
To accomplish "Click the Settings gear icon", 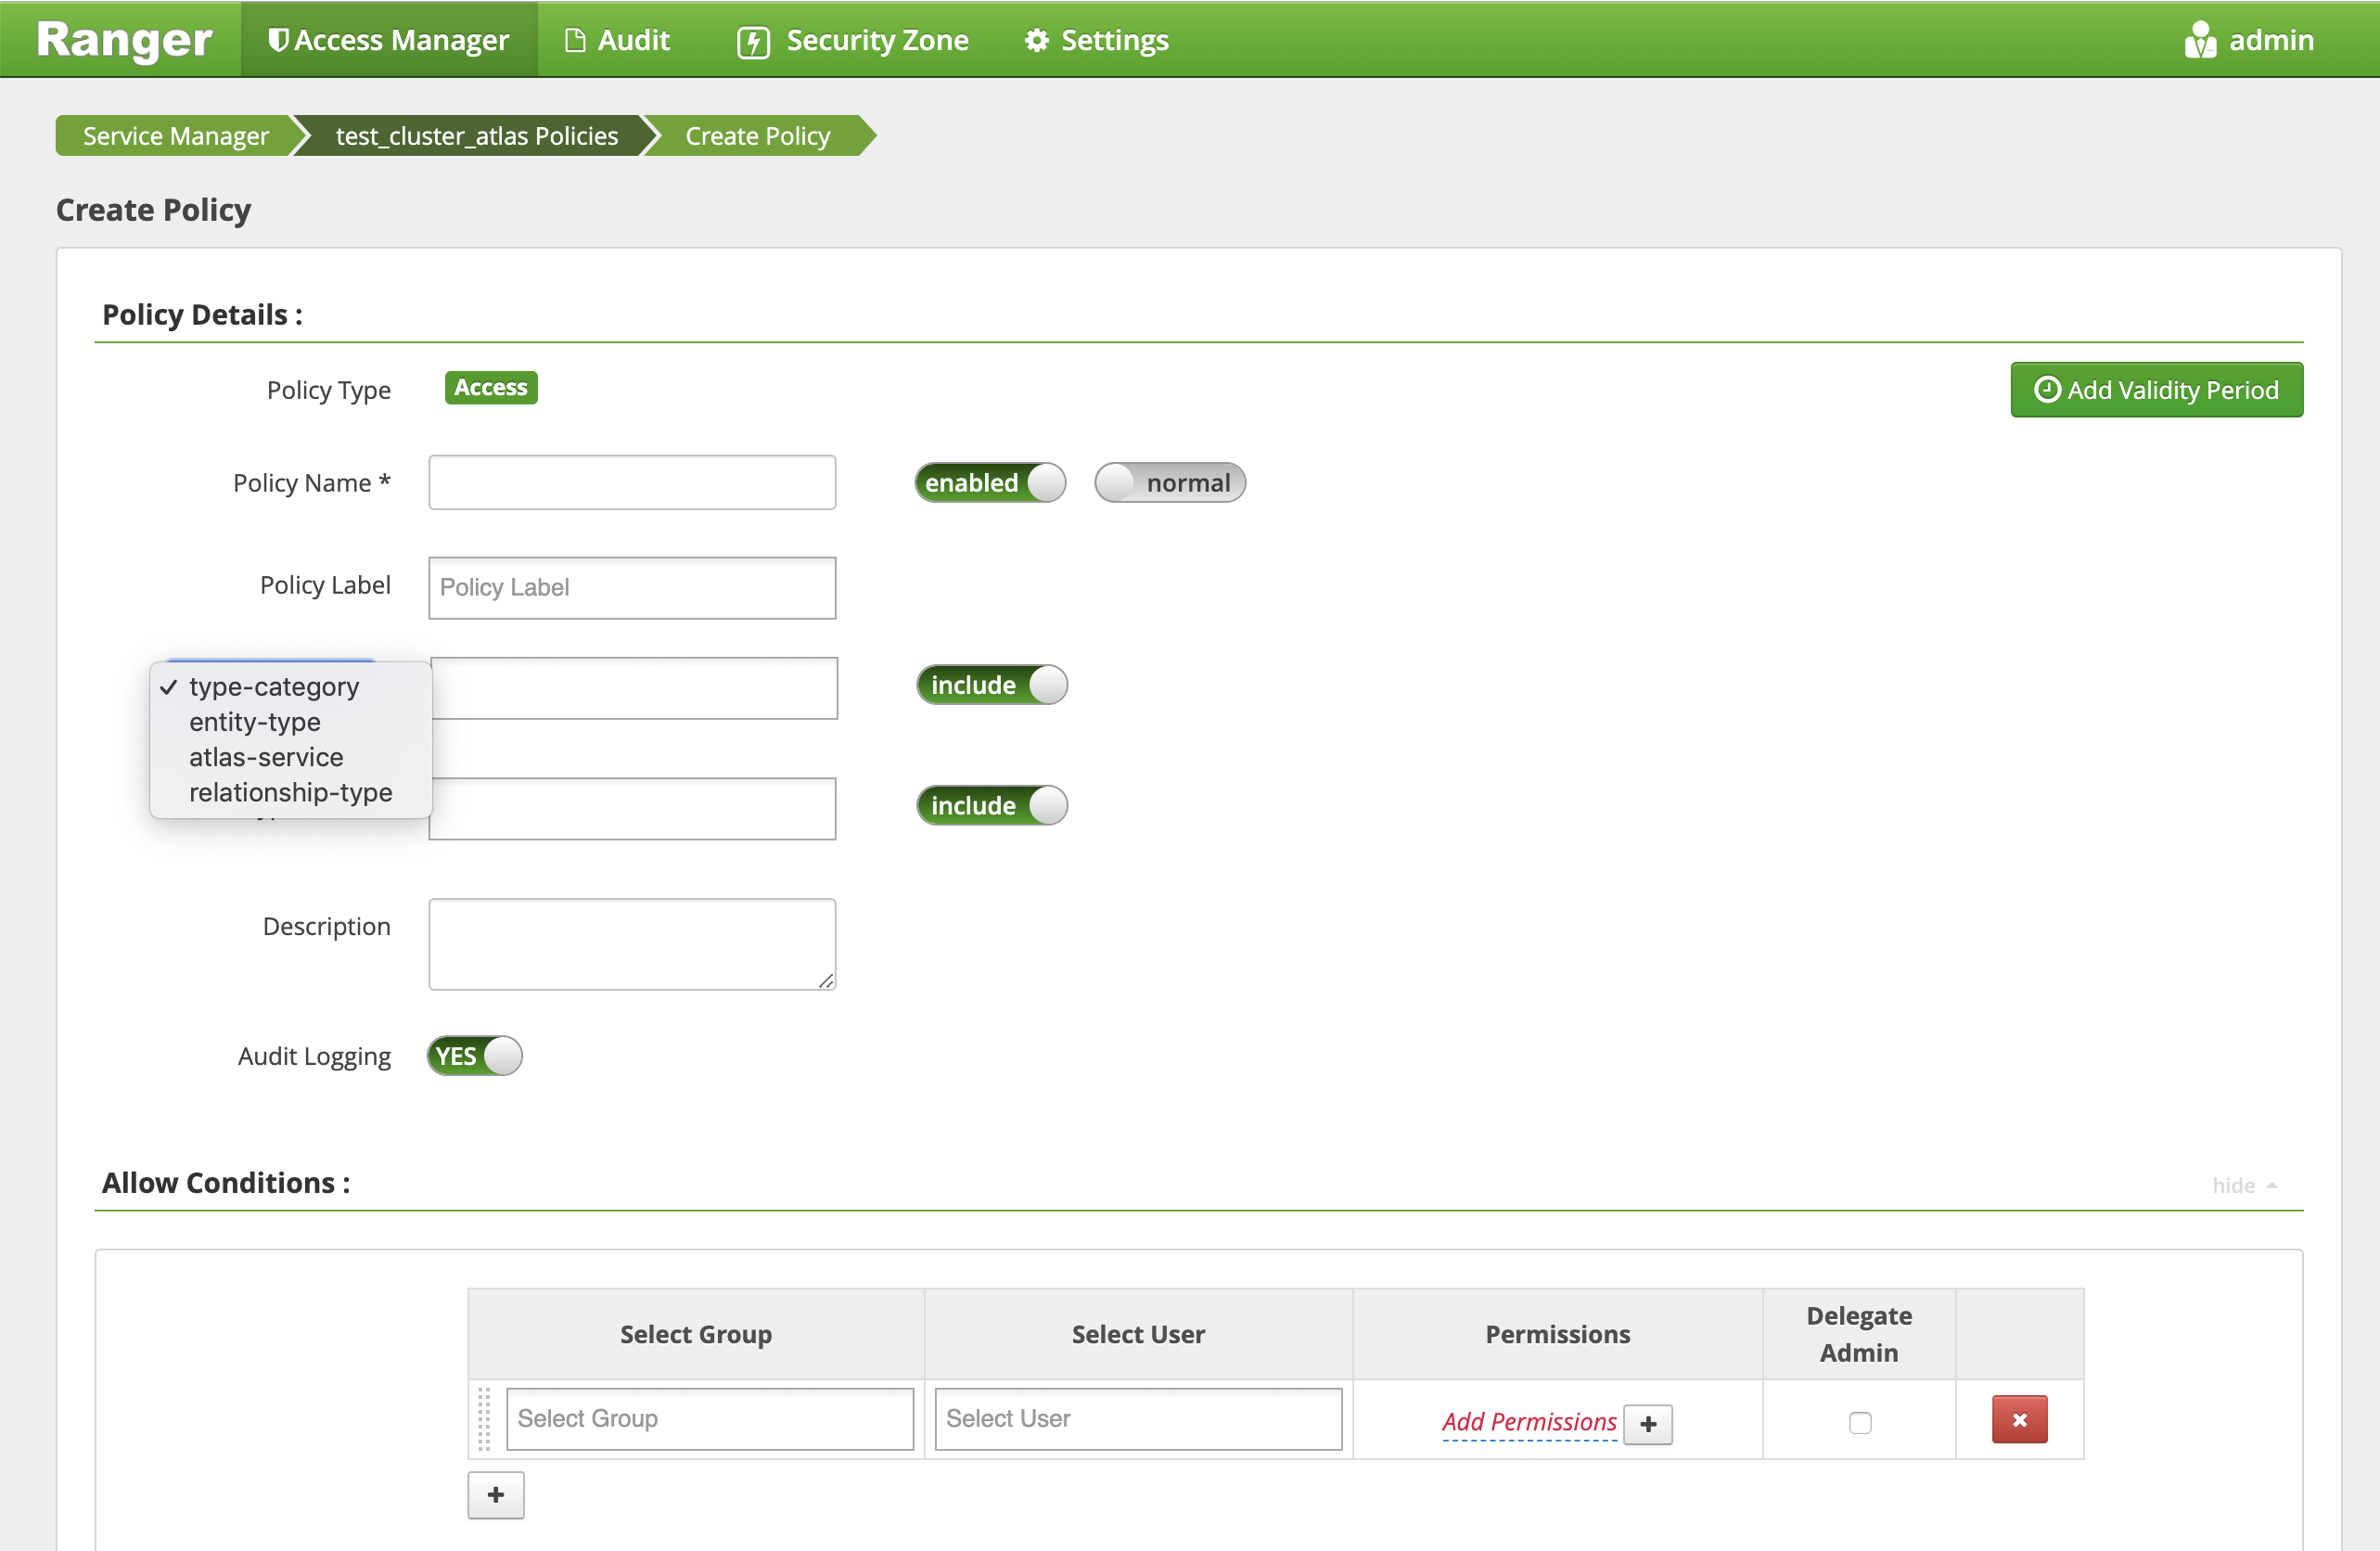I will pos(1037,41).
